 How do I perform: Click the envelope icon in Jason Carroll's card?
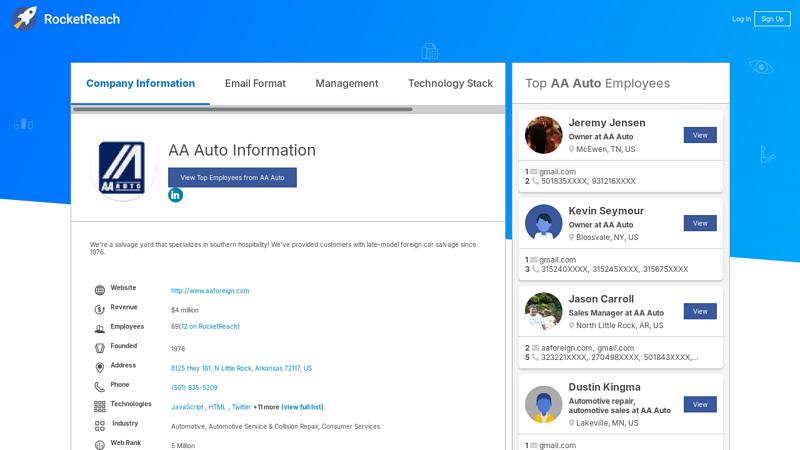pos(535,348)
